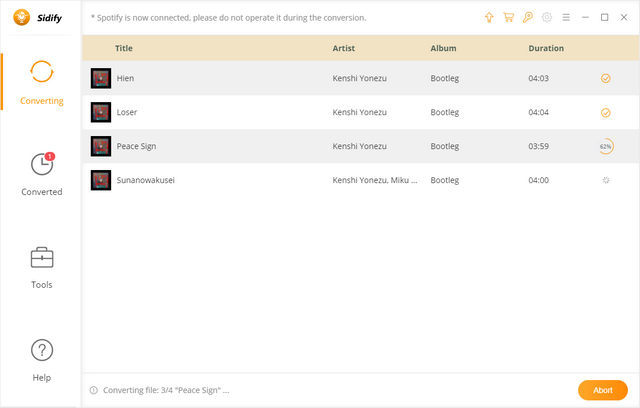The image size is (640, 408).
Task: Click the artist 'Kenshi Yonezu, Miku ...' cell
Action: point(375,180)
